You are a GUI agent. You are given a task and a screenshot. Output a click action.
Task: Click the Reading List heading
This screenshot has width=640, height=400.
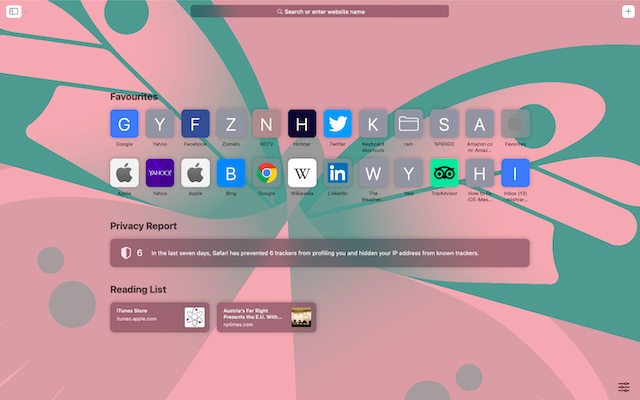click(x=138, y=289)
